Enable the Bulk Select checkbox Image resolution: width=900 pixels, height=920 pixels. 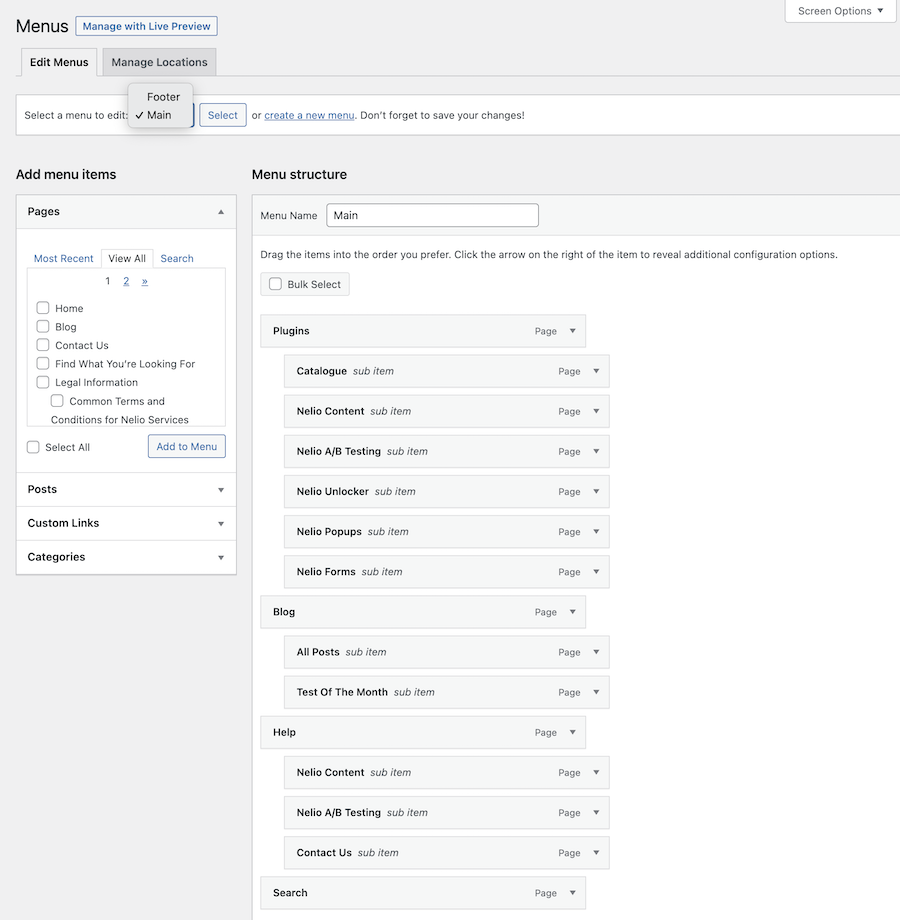[275, 284]
